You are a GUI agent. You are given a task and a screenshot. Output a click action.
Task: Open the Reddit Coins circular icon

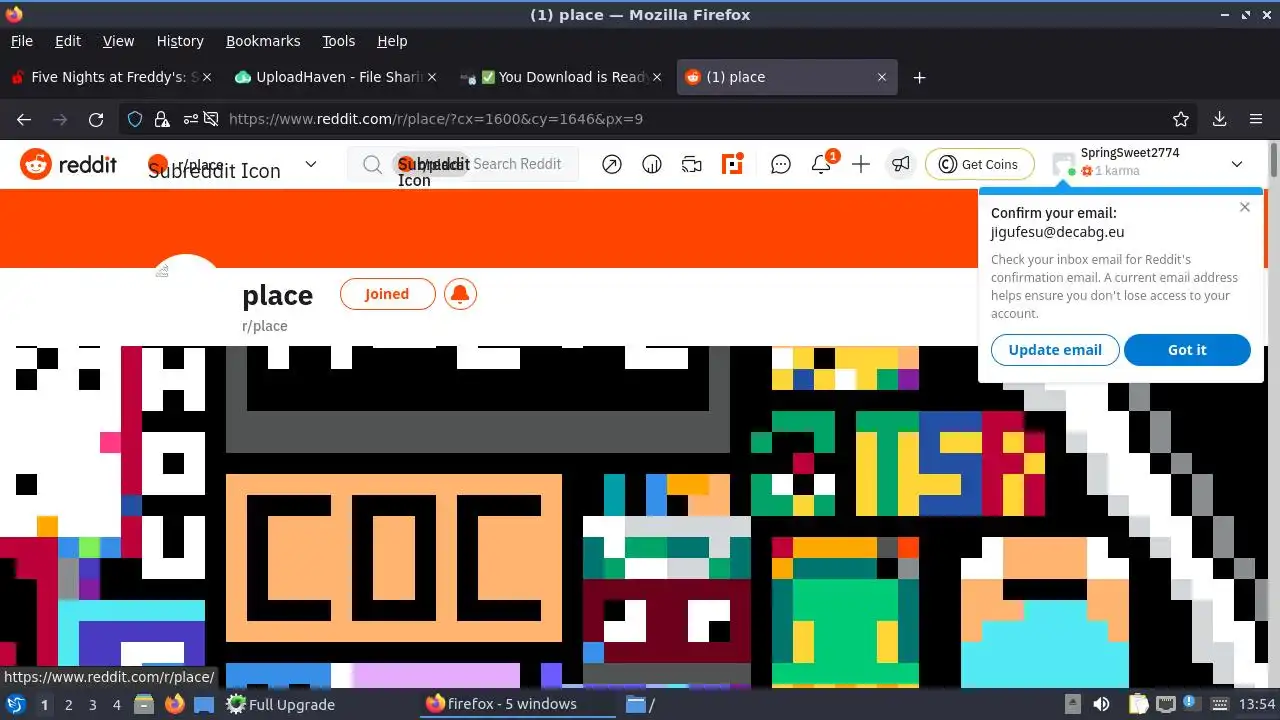[652, 164]
